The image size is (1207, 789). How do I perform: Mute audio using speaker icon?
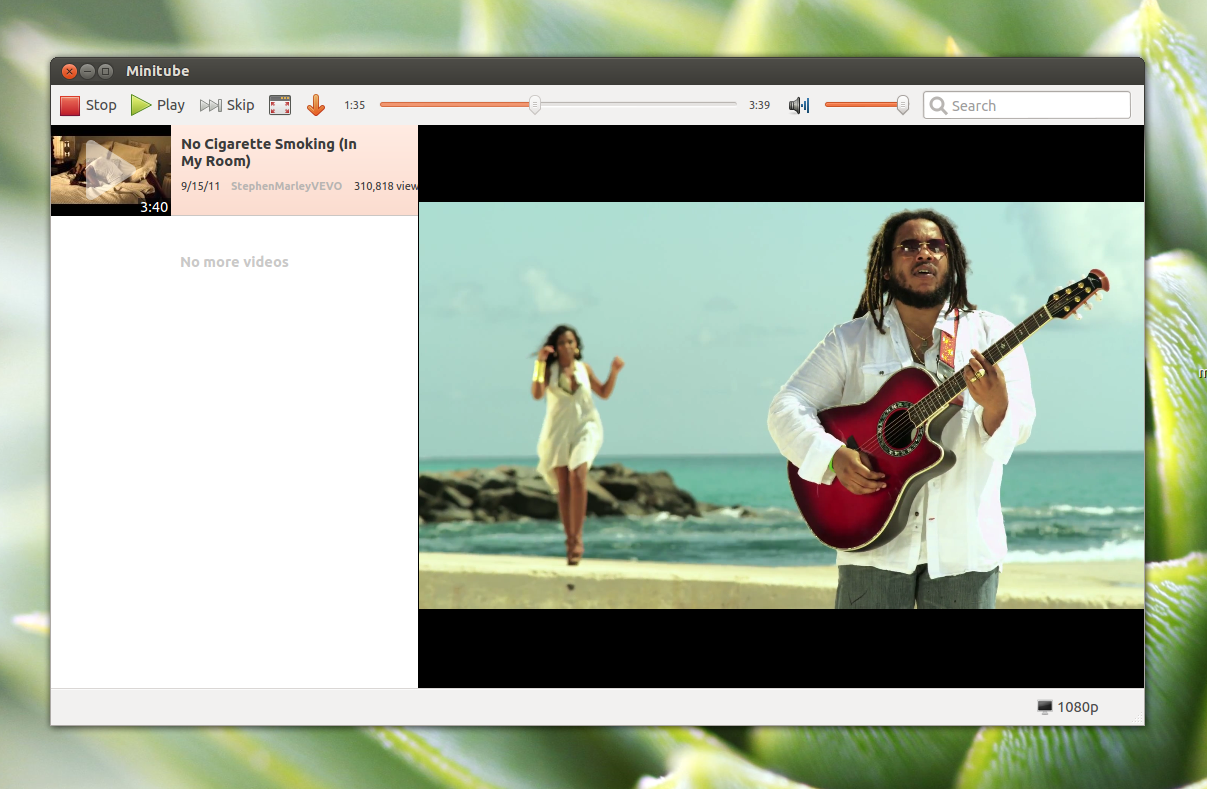(798, 105)
